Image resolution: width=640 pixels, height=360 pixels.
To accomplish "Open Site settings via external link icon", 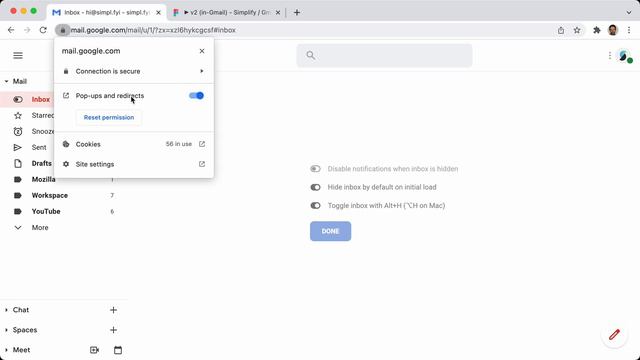I will 202,164.
